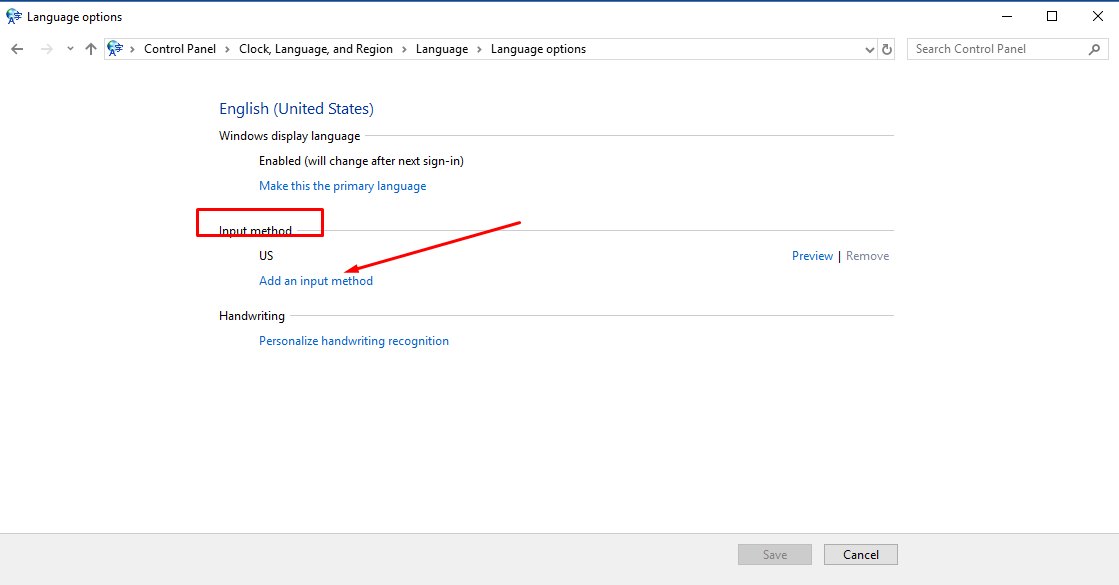Viewport: 1119px width, 585px height.
Task: Open the Recent locations dropdown arrow
Action: coord(70,49)
